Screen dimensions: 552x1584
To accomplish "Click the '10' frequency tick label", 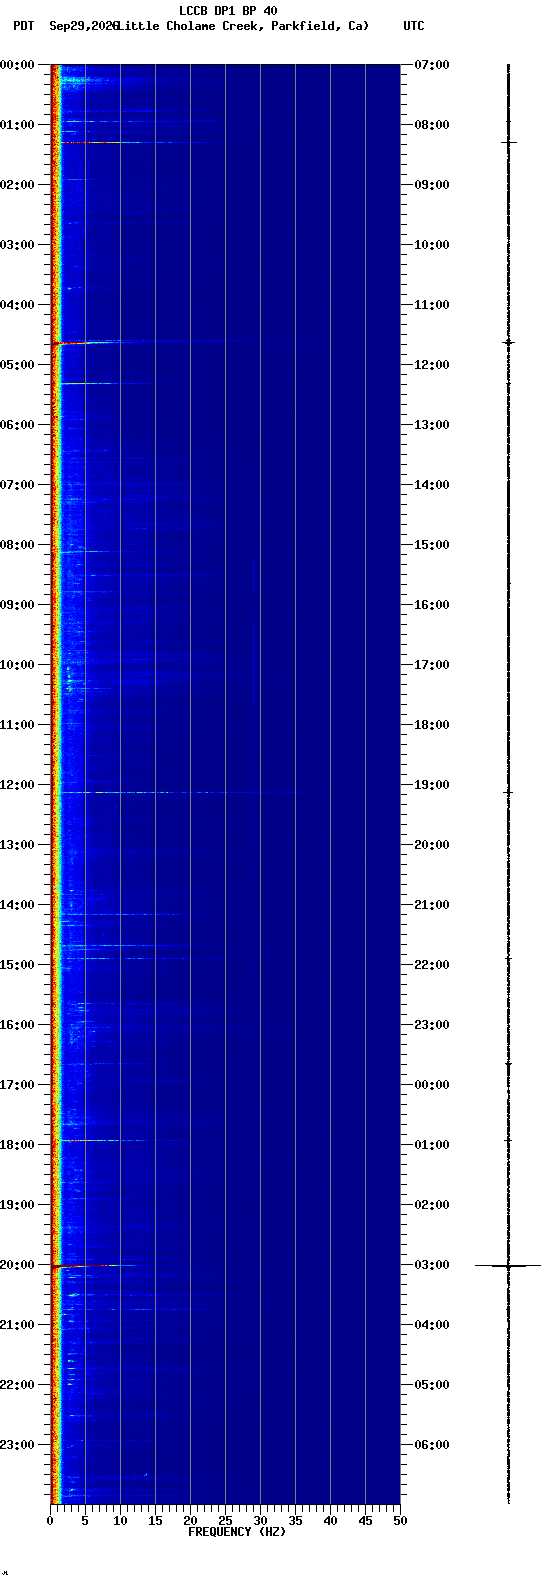I will coord(120,1521).
